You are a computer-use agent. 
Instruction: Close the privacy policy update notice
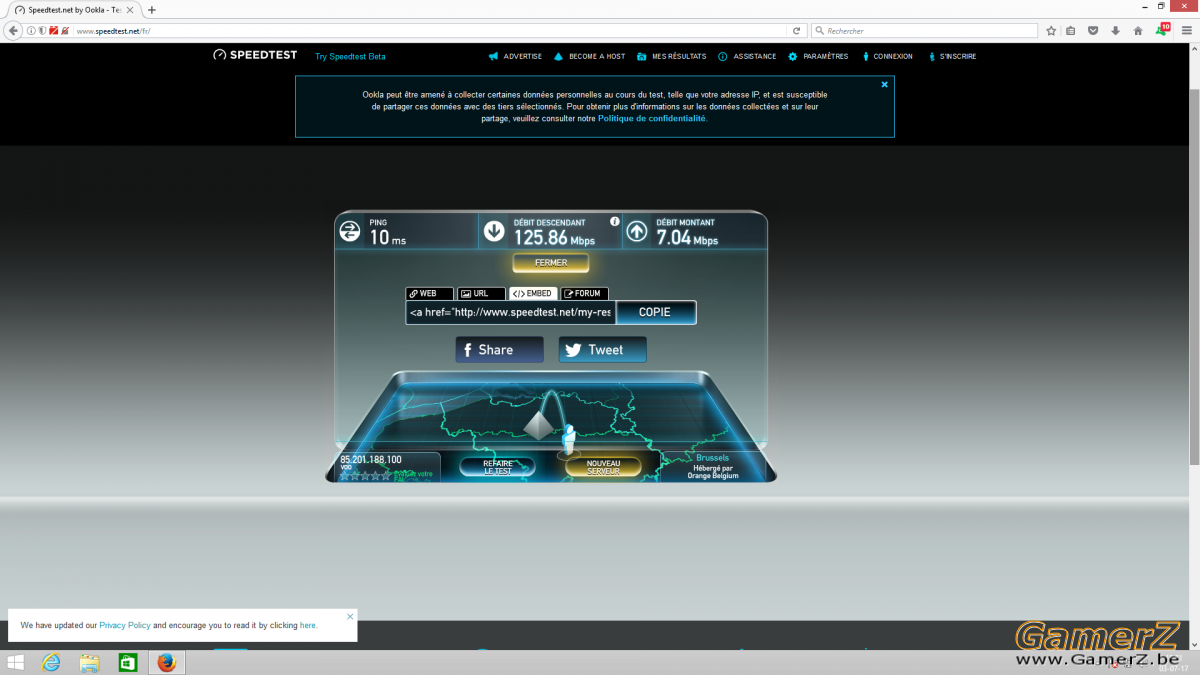[x=350, y=616]
